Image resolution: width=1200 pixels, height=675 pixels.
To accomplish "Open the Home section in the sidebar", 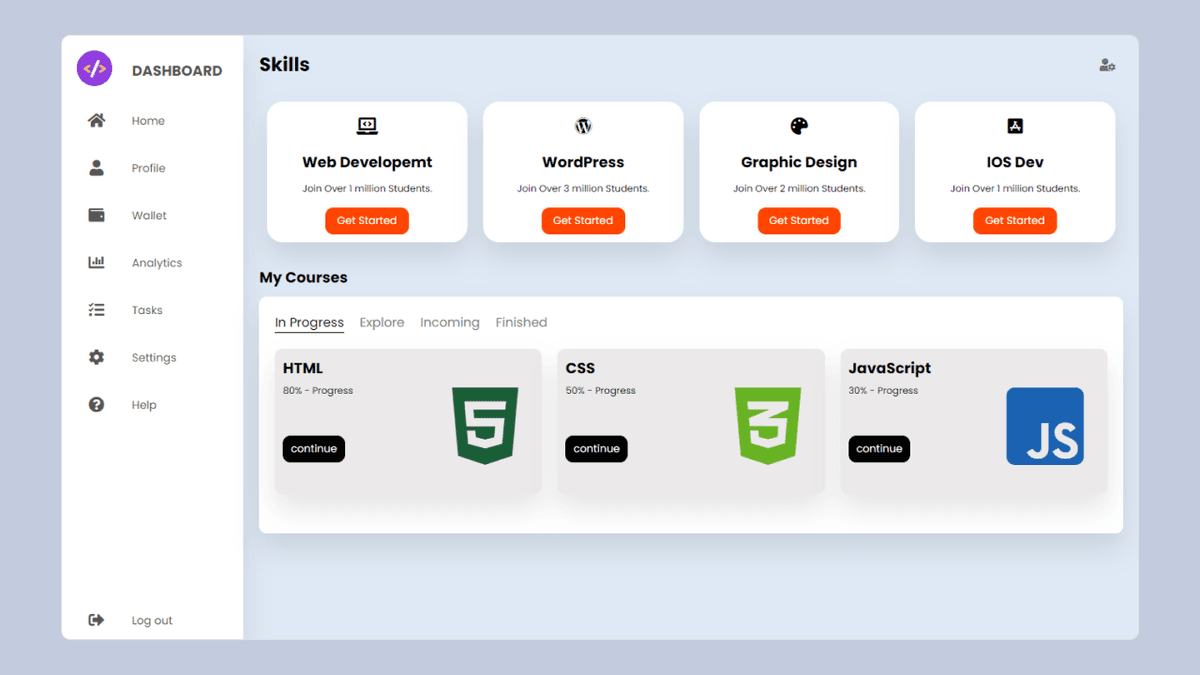I will pos(96,120).
